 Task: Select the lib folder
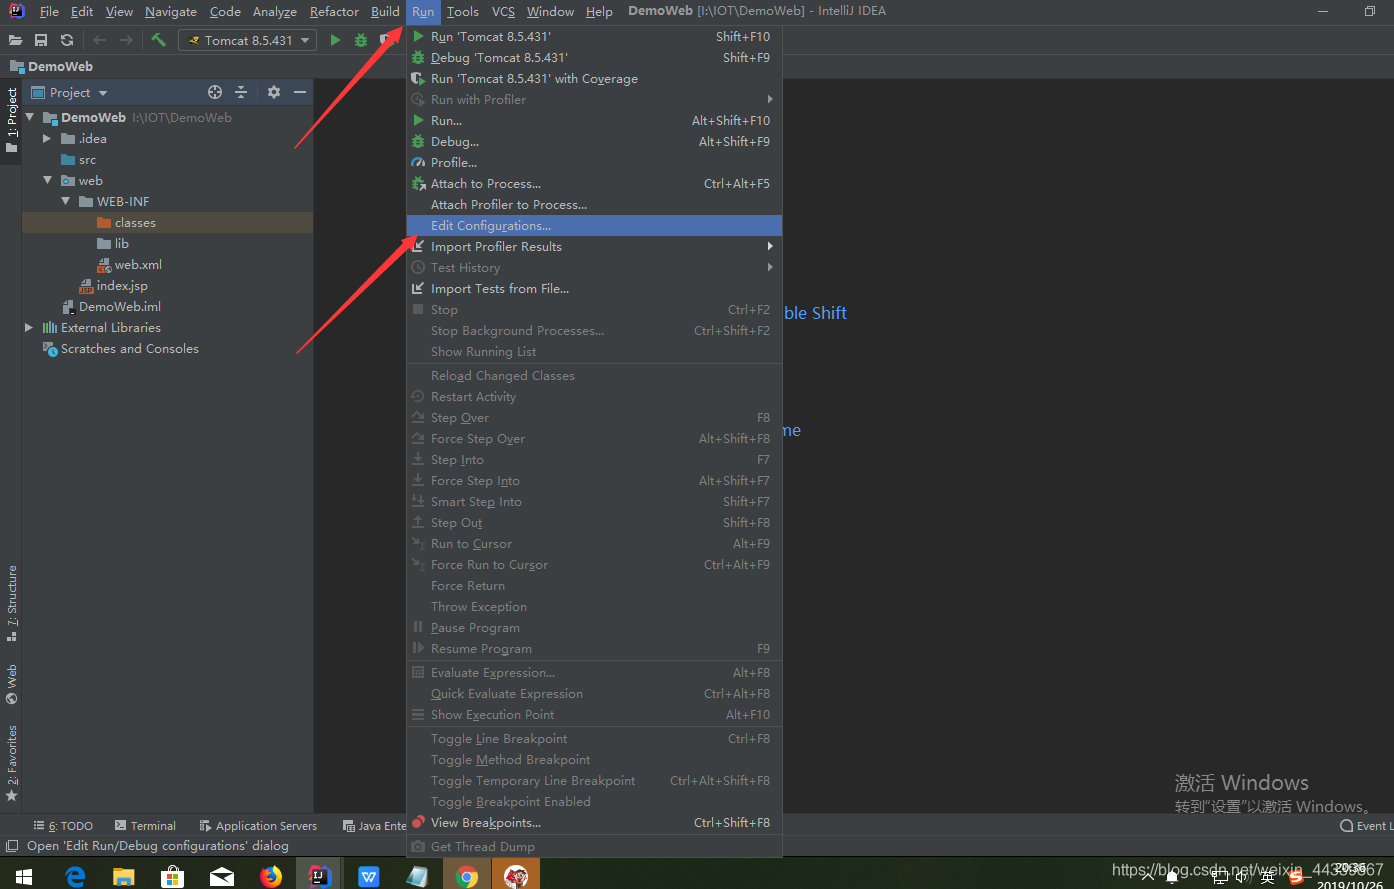click(113, 243)
